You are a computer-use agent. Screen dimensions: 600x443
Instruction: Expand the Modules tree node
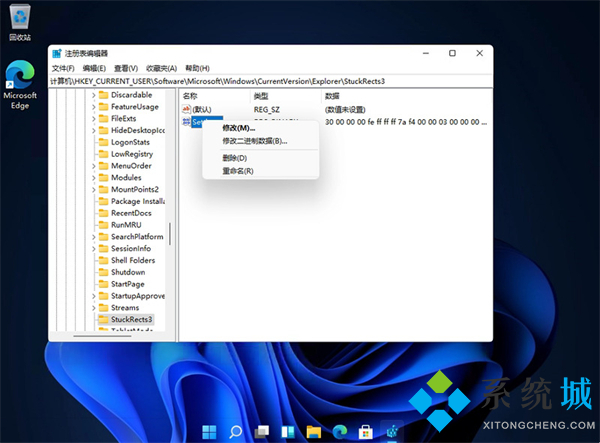click(x=94, y=178)
